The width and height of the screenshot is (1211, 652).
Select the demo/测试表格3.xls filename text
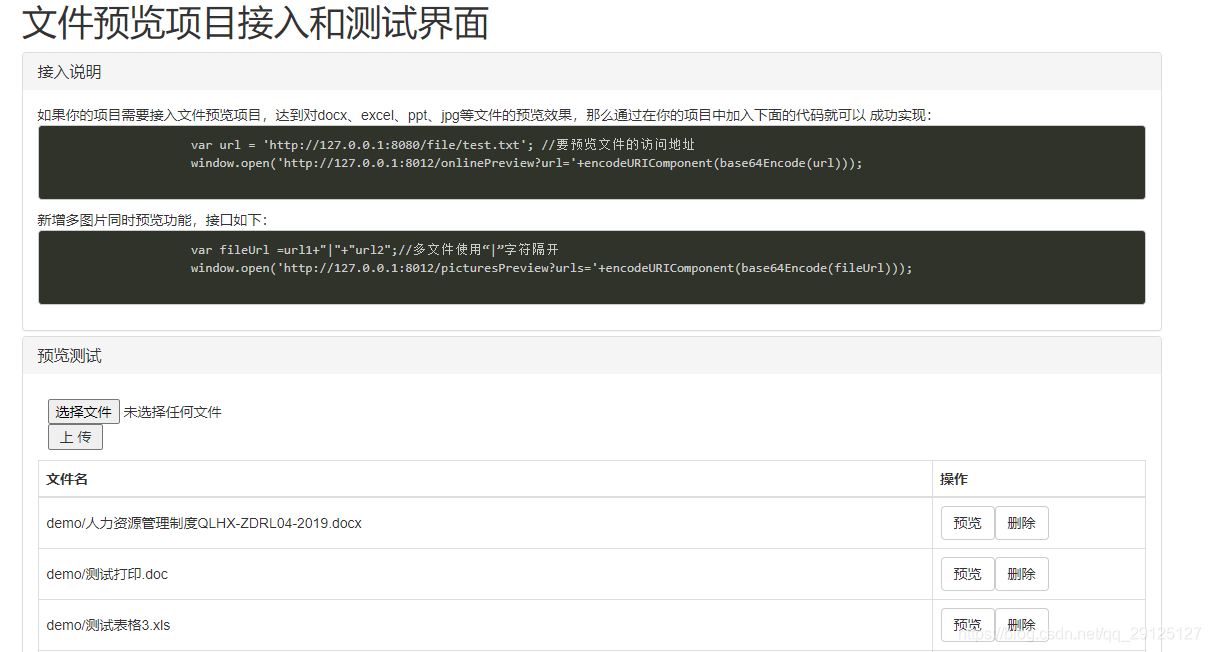108,625
